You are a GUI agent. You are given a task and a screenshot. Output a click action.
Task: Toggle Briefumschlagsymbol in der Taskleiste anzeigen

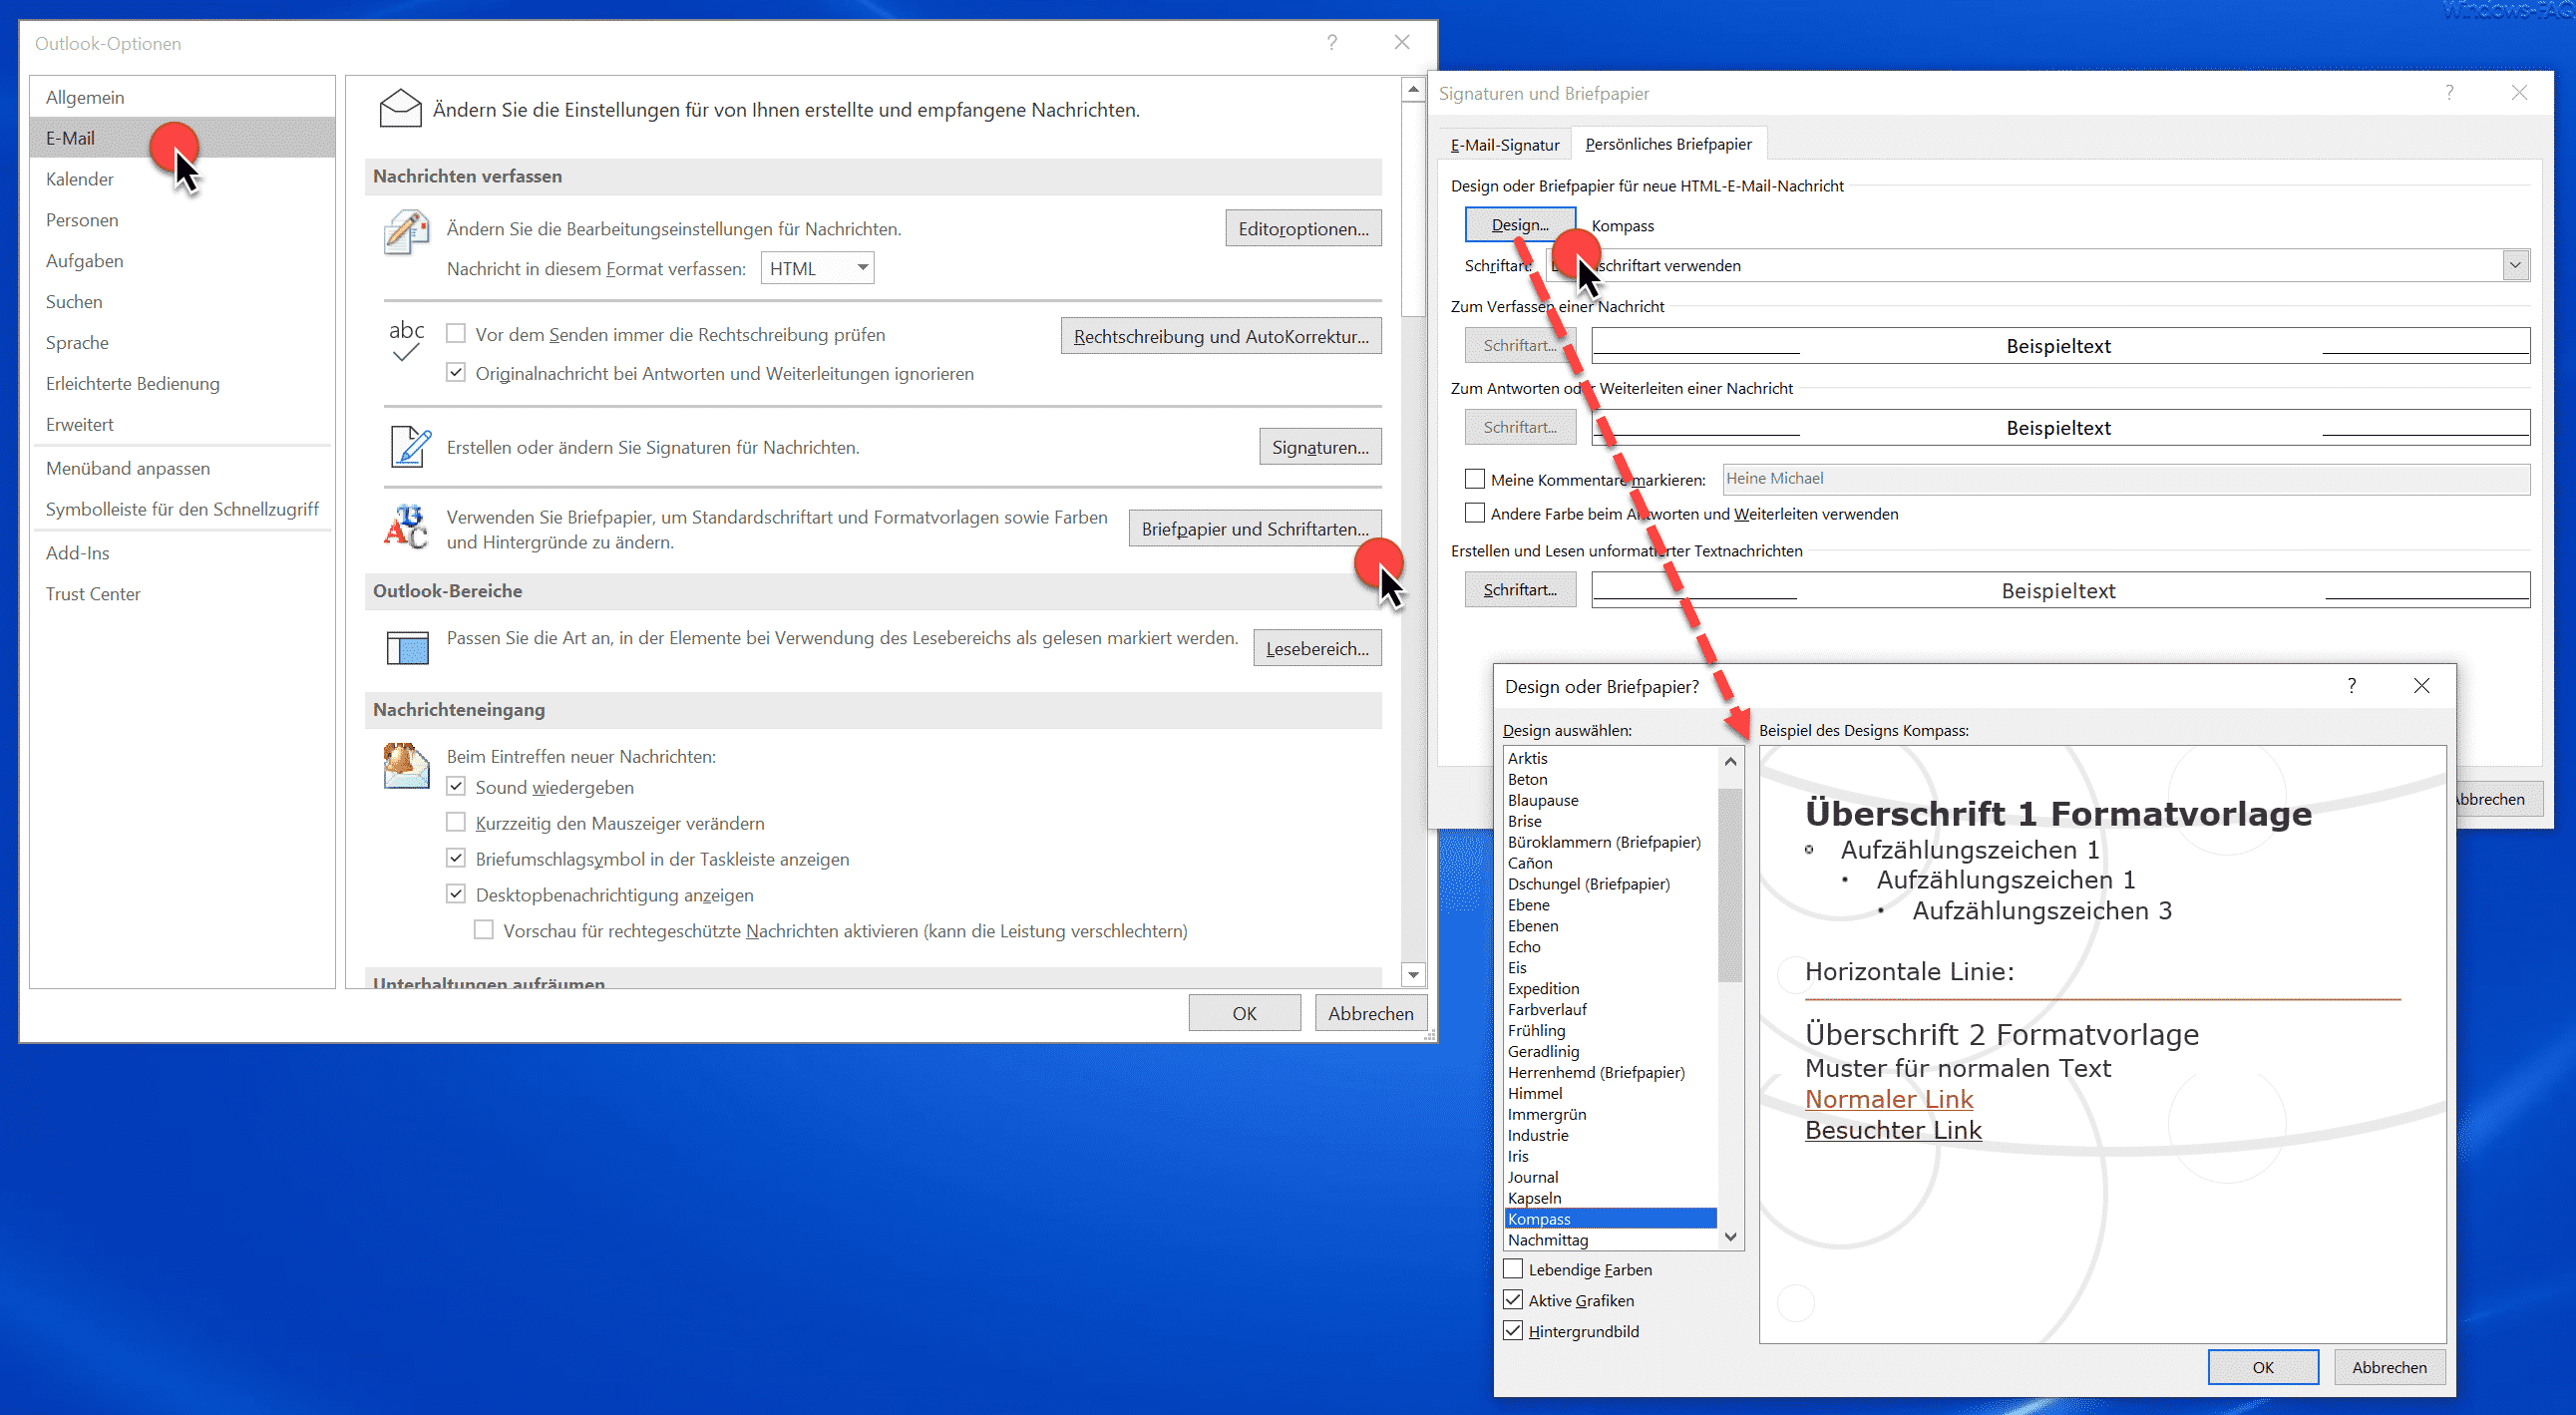(x=456, y=858)
